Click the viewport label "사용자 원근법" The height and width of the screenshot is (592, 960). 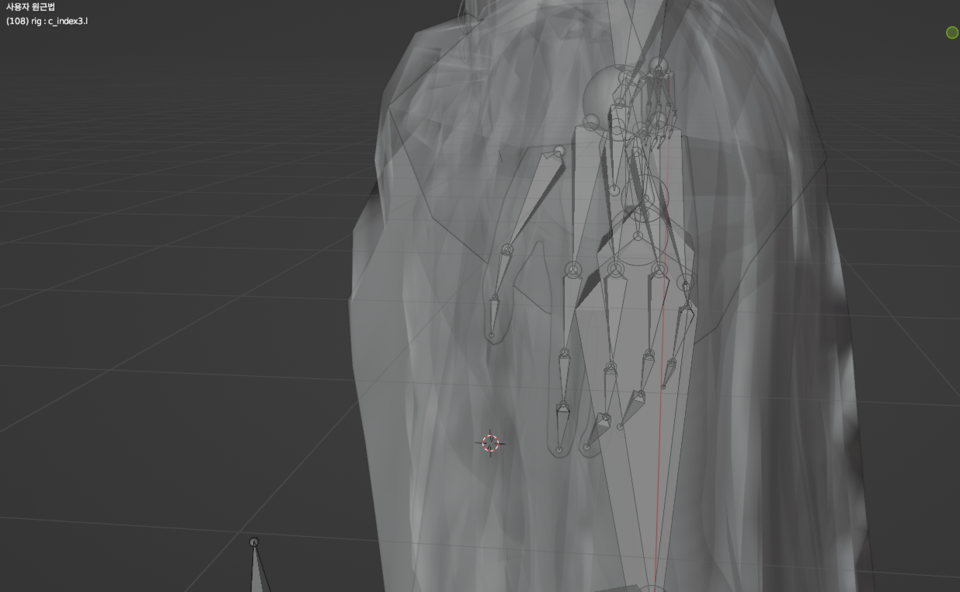[x=31, y=7]
